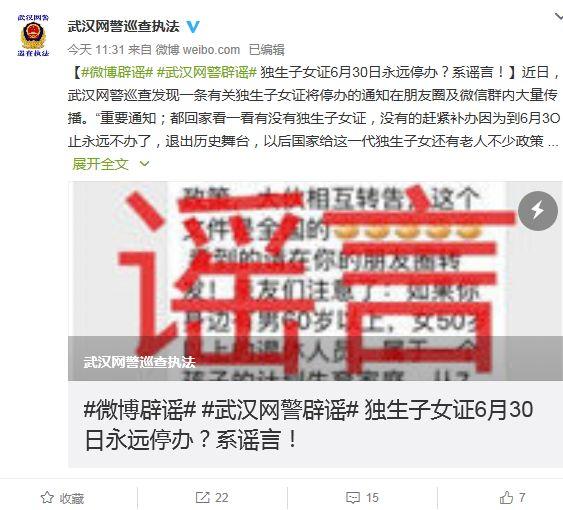Open the article card headline 独生子女证6月30日永远停办
Image resolution: width=563 pixels, height=510 pixels.
pos(308,425)
